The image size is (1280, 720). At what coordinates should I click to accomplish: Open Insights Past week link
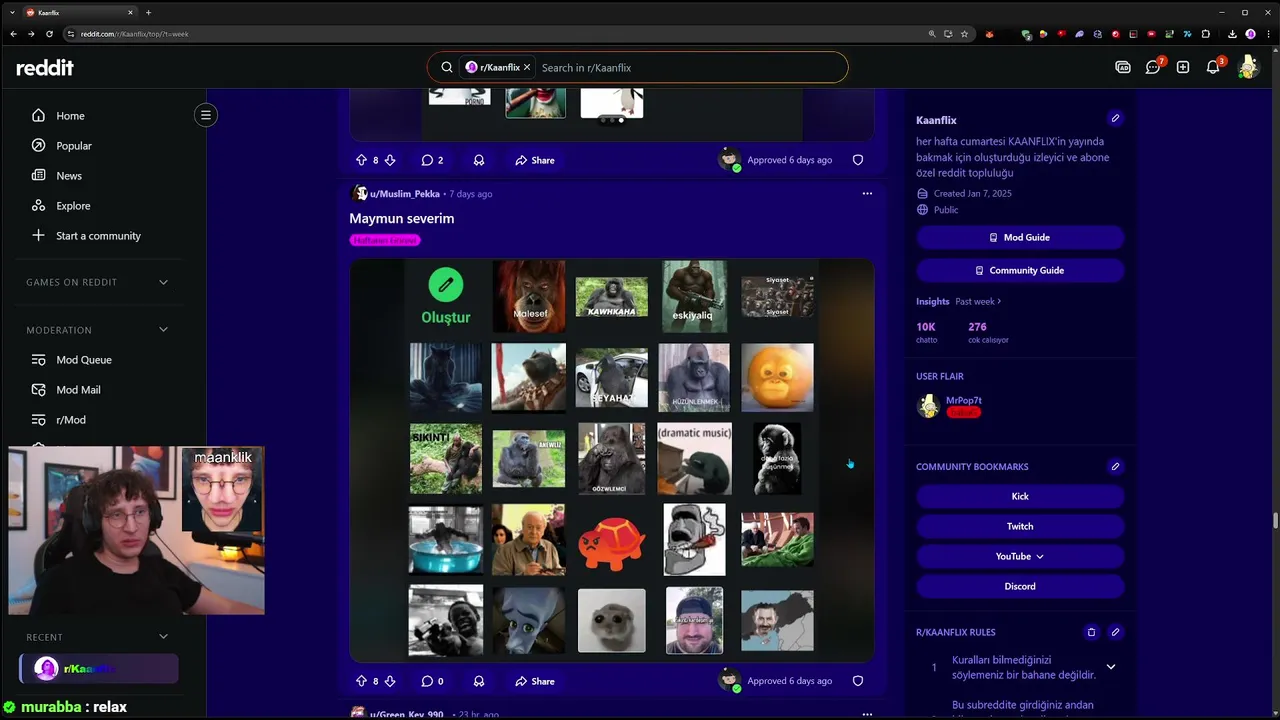click(978, 301)
